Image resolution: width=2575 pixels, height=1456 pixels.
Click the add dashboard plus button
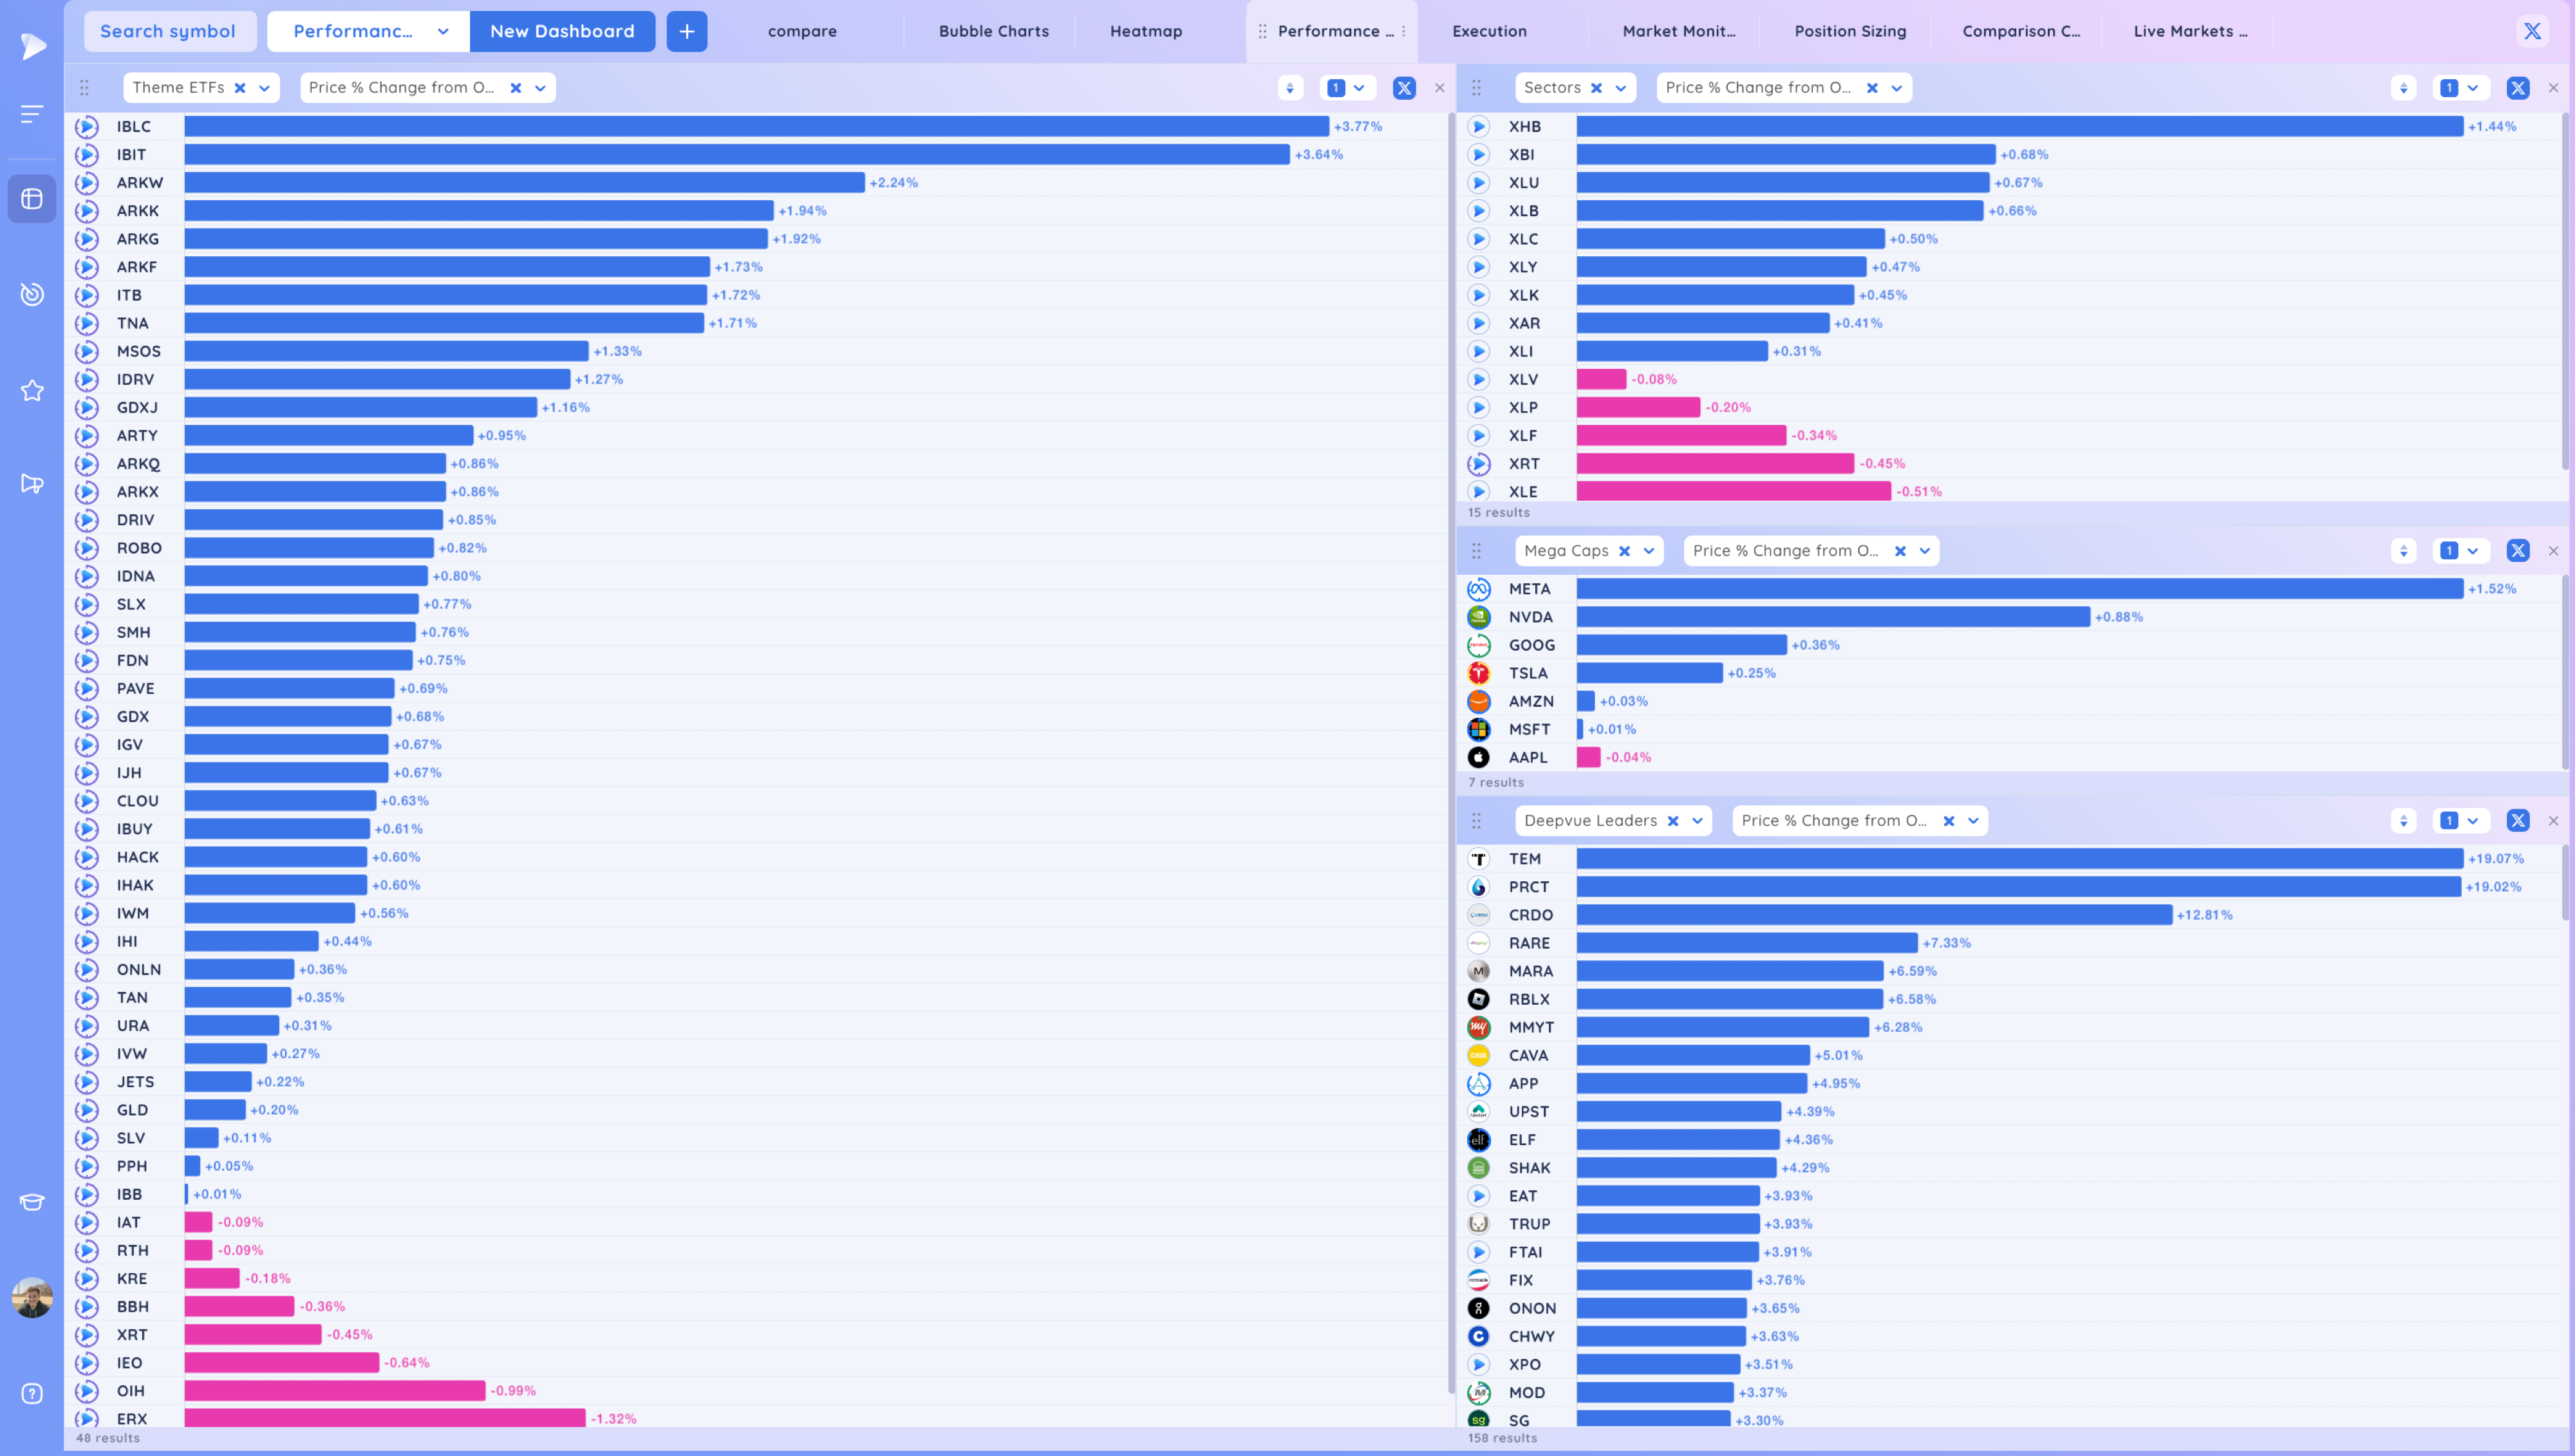pos(686,31)
